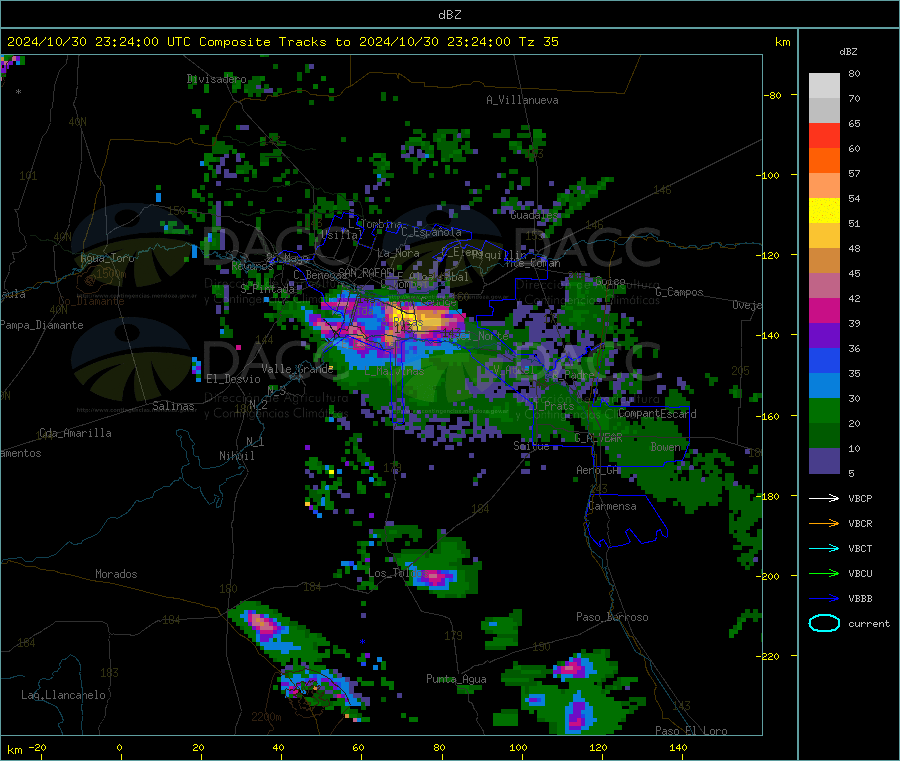This screenshot has height=761, width=900.
Task: Click the -140 tick on right axis
Action: 770,335
